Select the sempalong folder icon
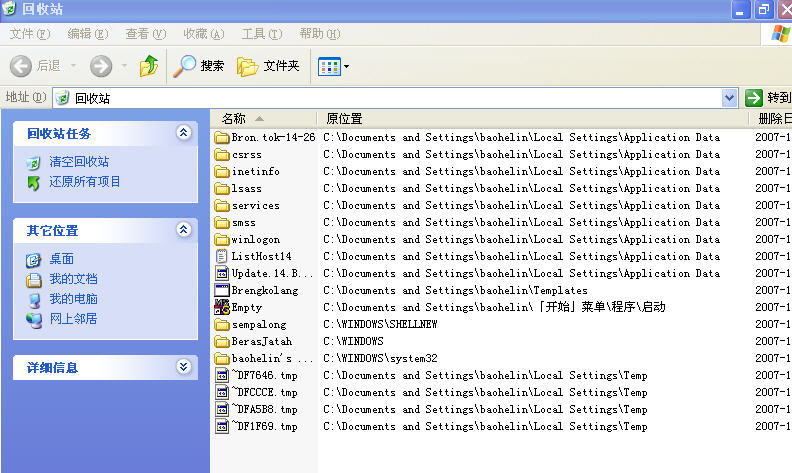Screen dimensions: 792x473 point(222,324)
